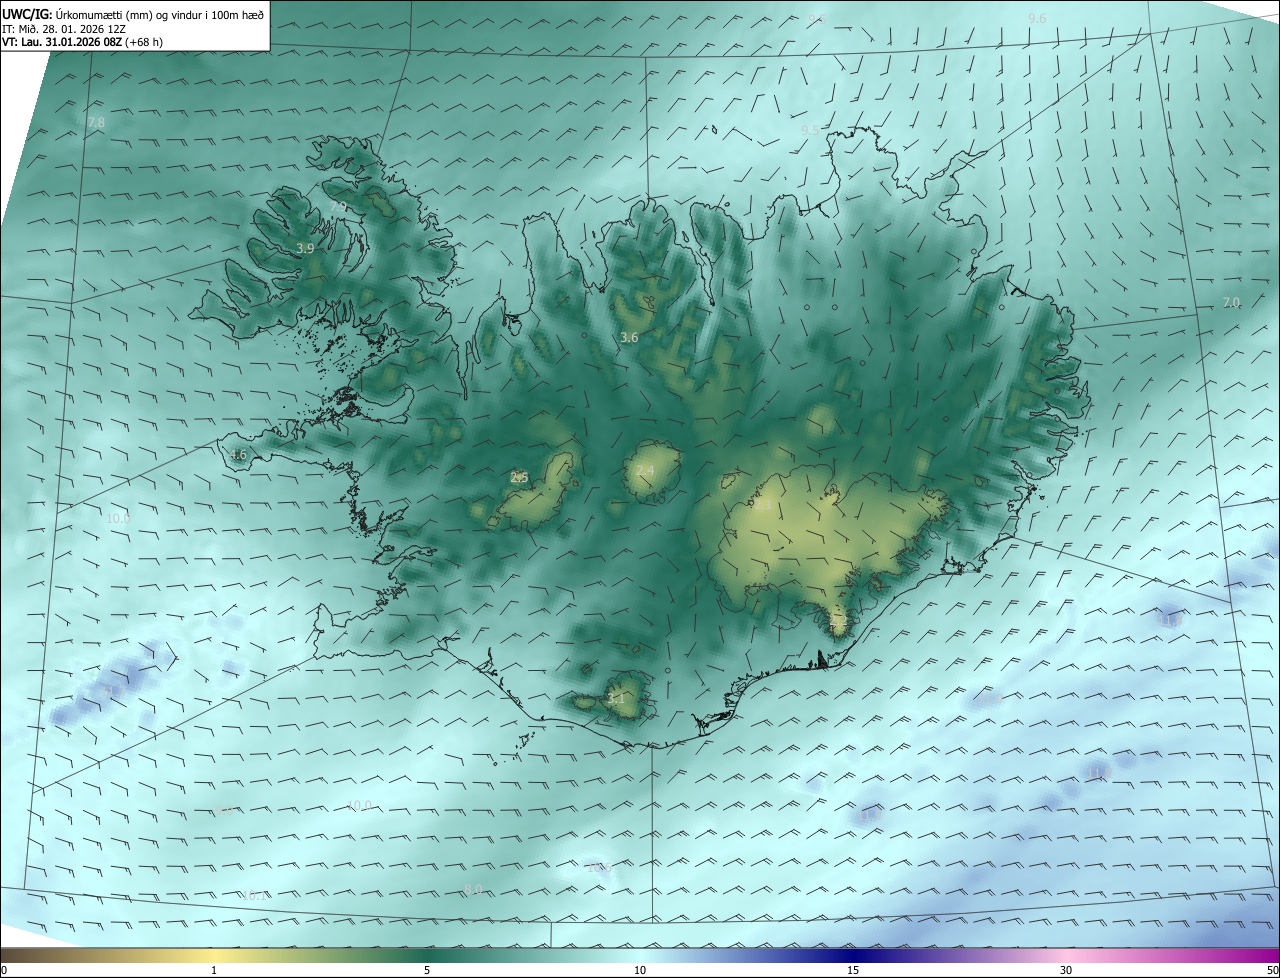Click the map value '2.5' on the western glacier

click(x=519, y=478)
